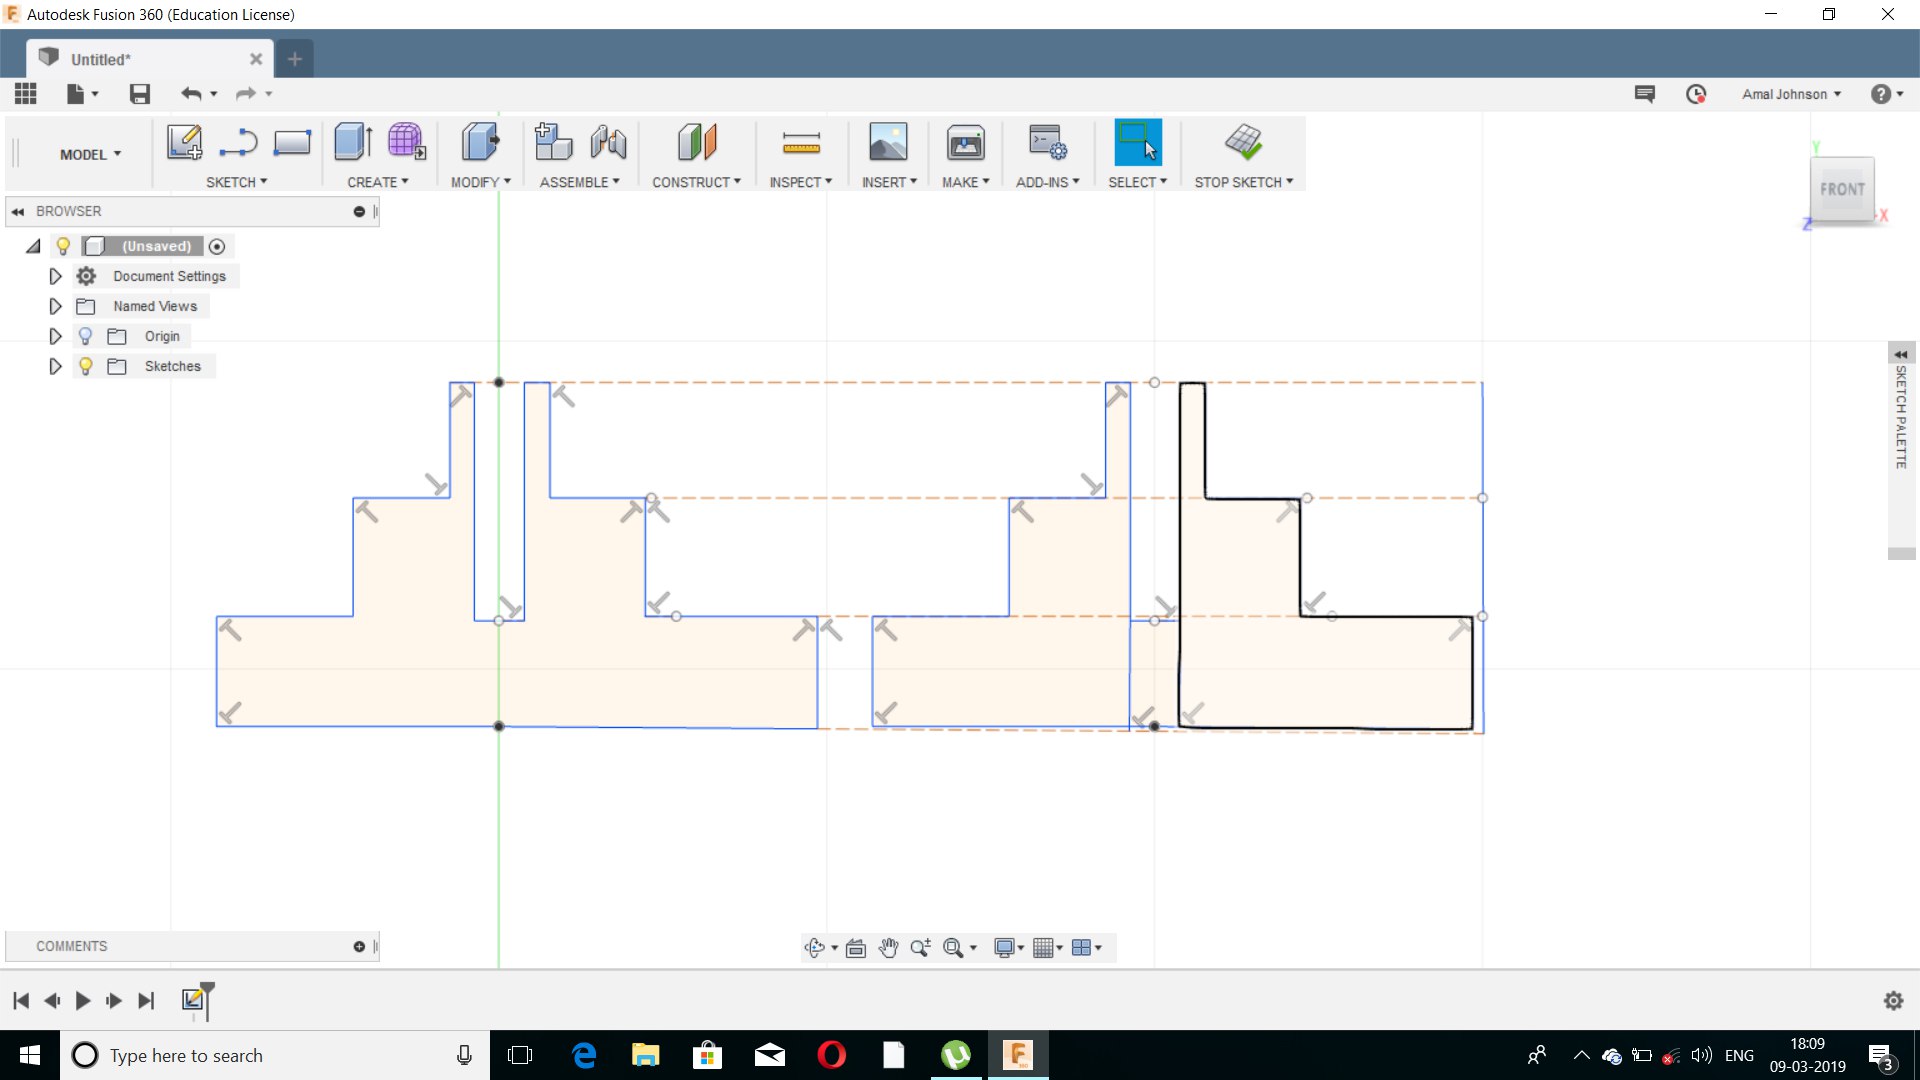Screen dimensions: 1920x1080
Task: Select the Rectangle sketch tool icon
Action: [292, 142]
